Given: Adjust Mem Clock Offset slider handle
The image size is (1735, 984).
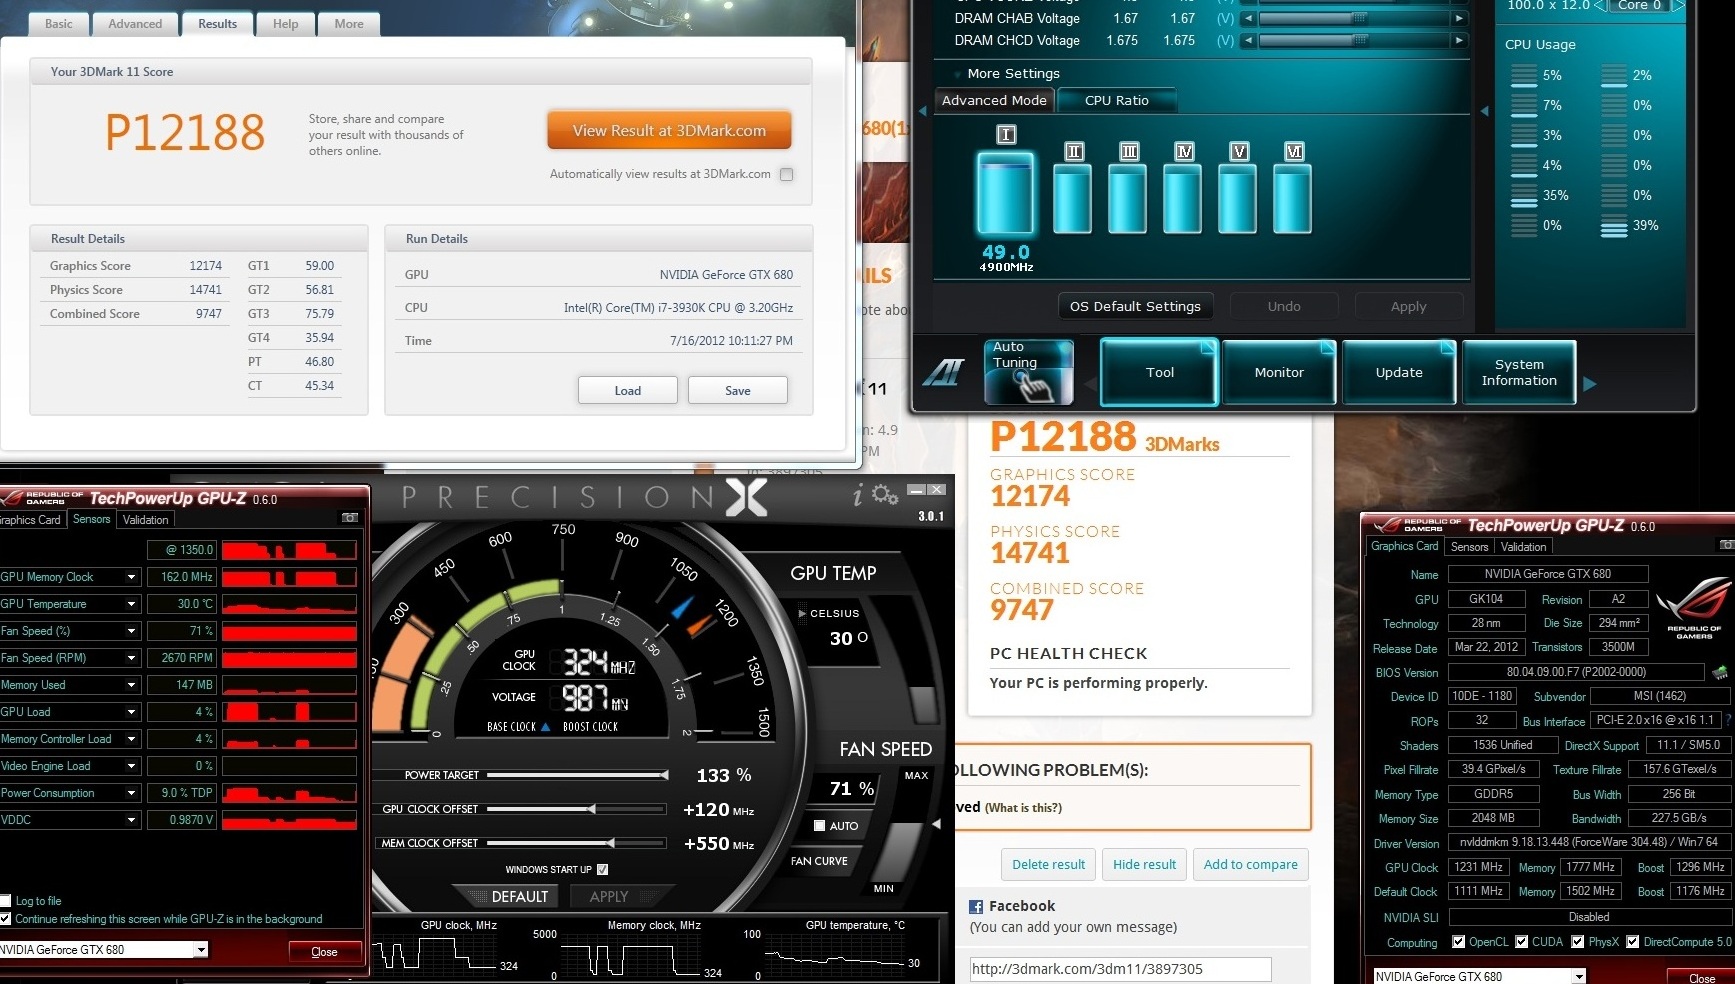Looking at the screenshot, I should pos(610,843).
